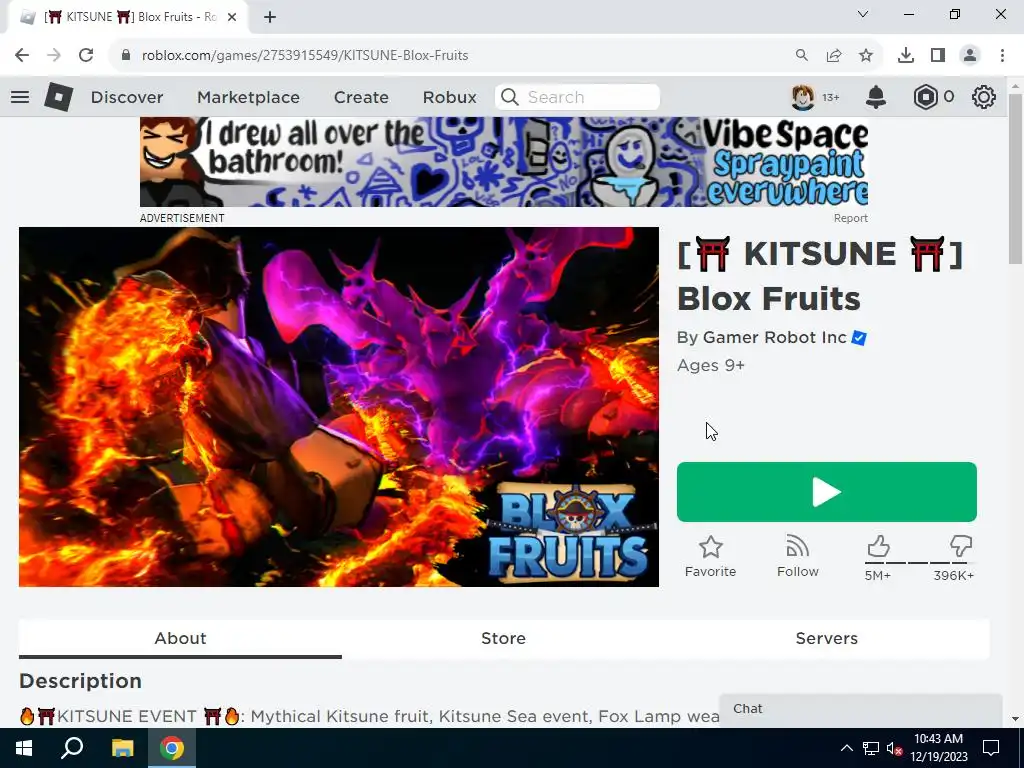Click the '5M+' likes count
1024x768 pixels.
point(878,575)
